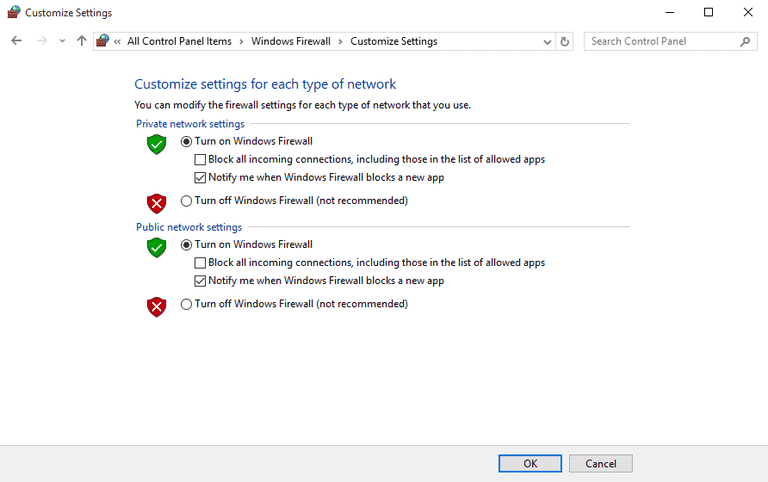Click the OK button
Image resolution: width=768 pixels, height=482 pixels.
pos(530,463)
